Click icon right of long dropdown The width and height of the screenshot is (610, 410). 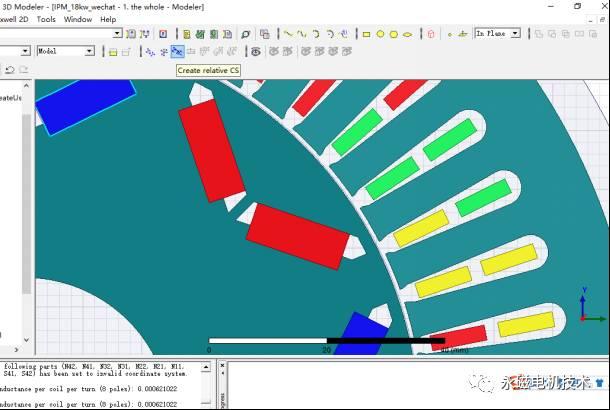tap(131, 34)
